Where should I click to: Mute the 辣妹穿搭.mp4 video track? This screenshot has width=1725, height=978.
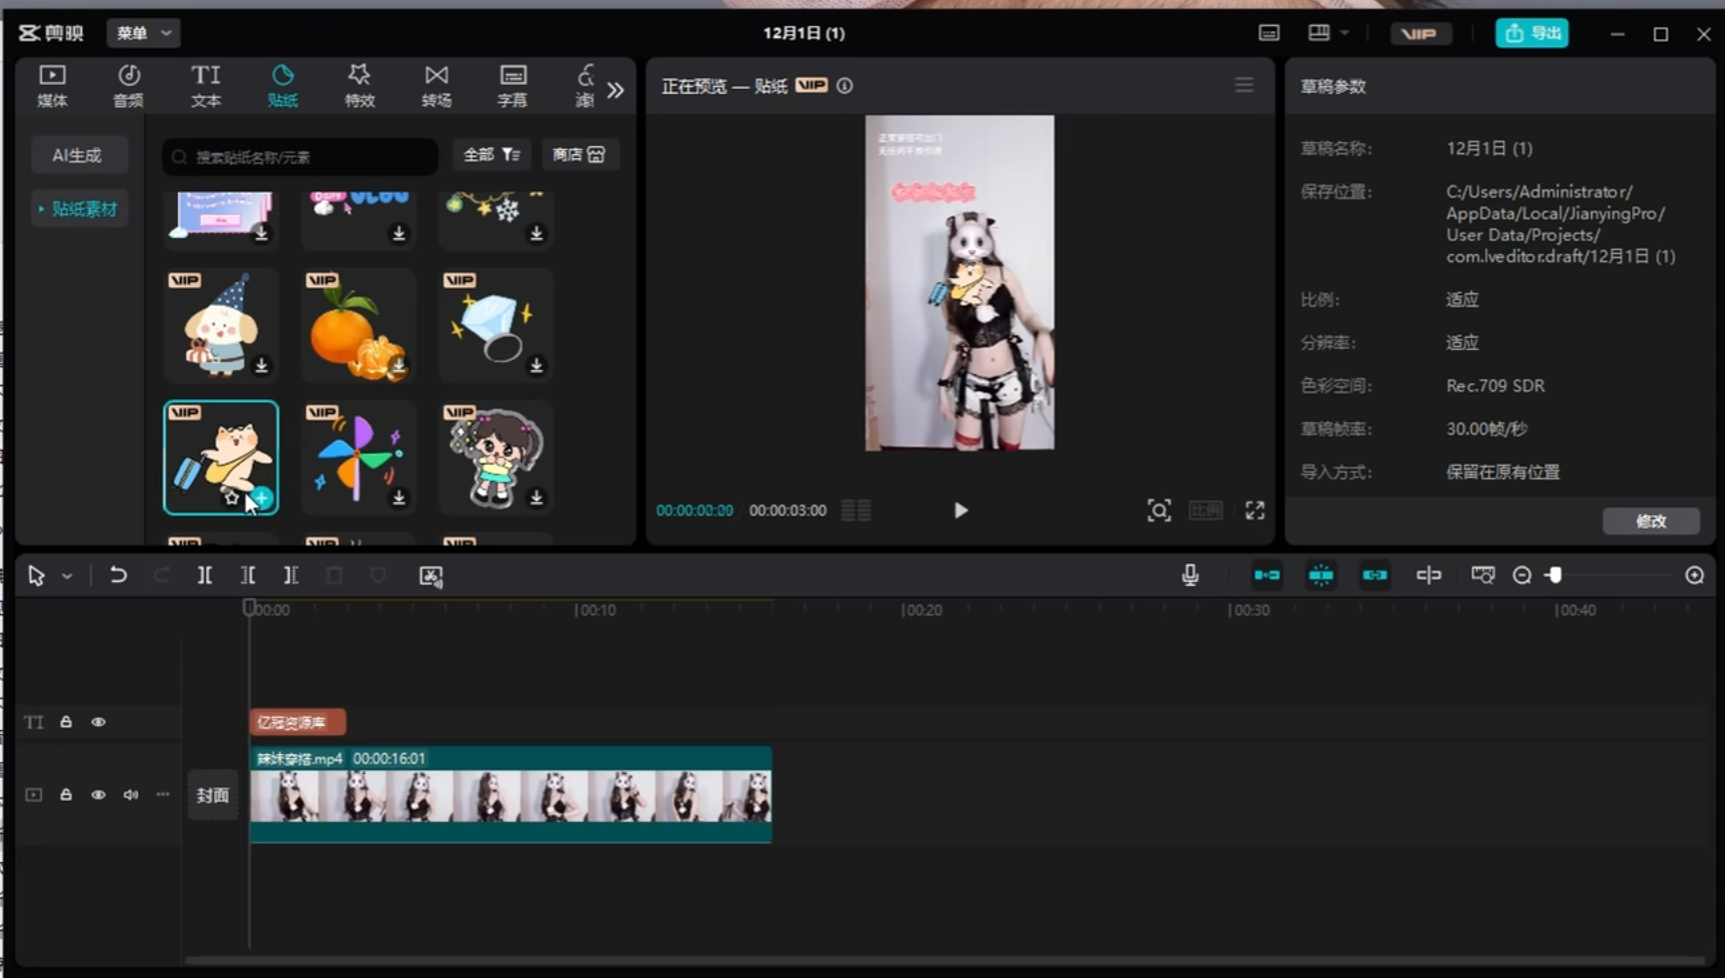coord(130,794)
